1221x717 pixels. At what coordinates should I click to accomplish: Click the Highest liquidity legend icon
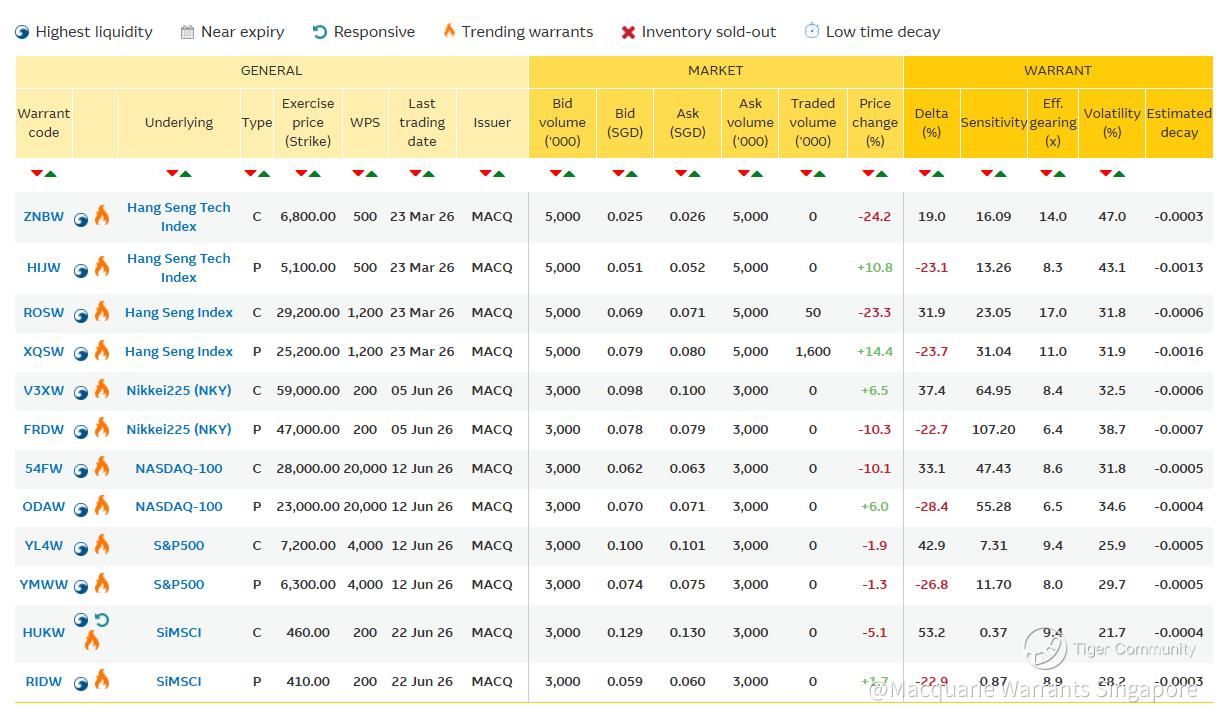click(x=22, y=32)
